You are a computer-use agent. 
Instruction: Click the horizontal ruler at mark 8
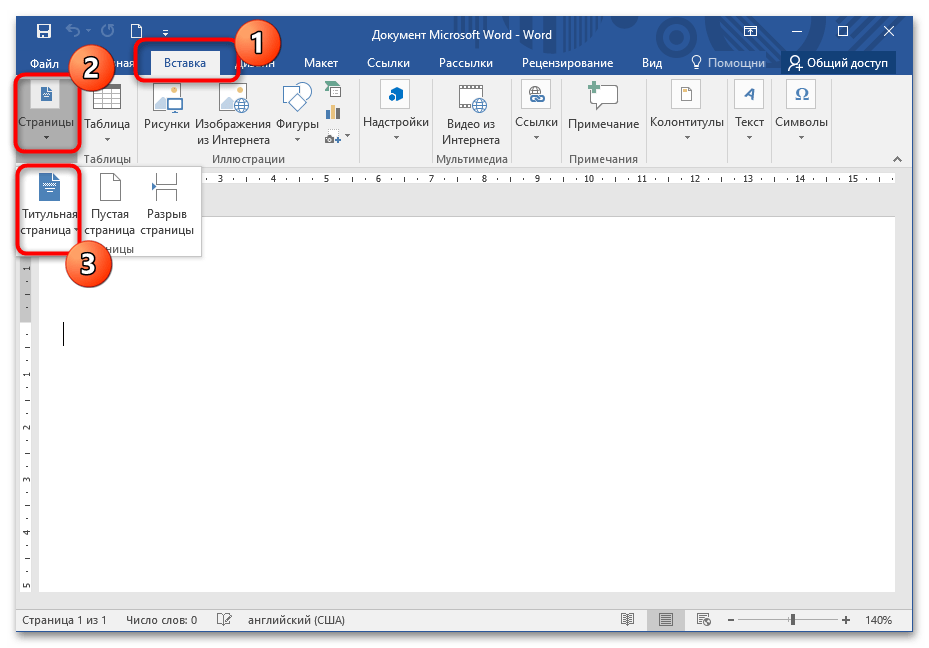[484, 178]
